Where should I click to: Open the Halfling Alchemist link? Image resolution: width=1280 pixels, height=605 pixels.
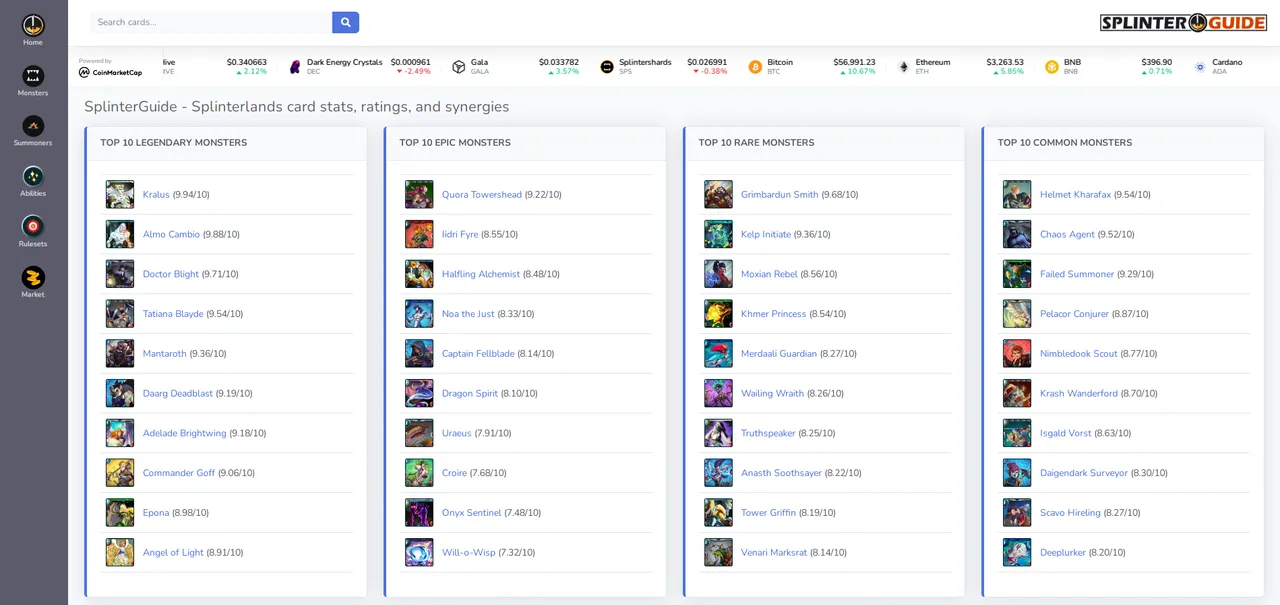[481, 274]
